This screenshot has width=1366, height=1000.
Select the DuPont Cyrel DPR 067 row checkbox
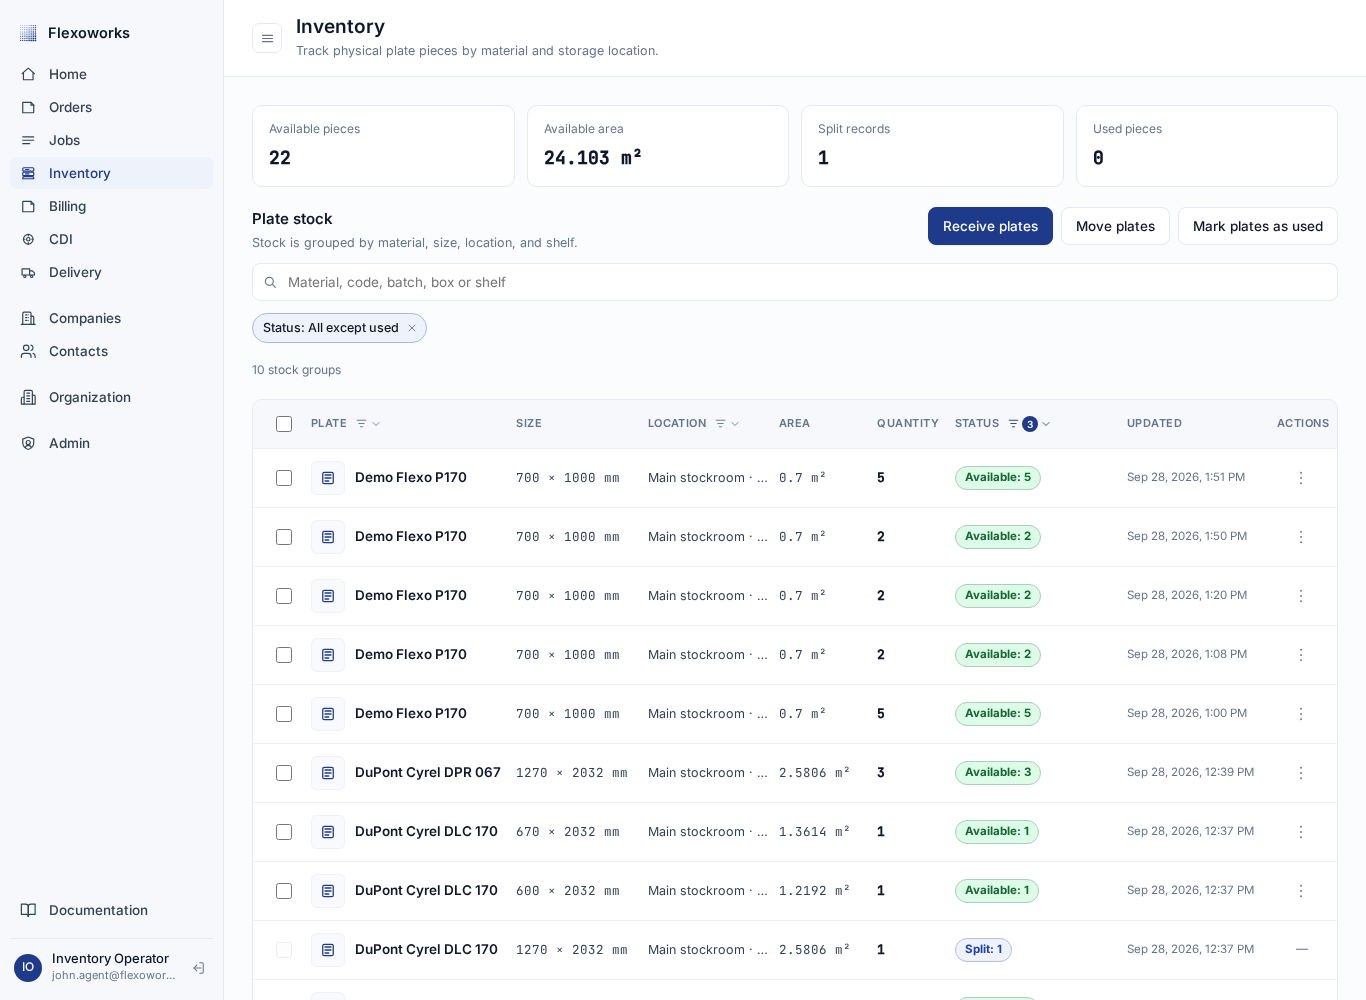point(284,773)
